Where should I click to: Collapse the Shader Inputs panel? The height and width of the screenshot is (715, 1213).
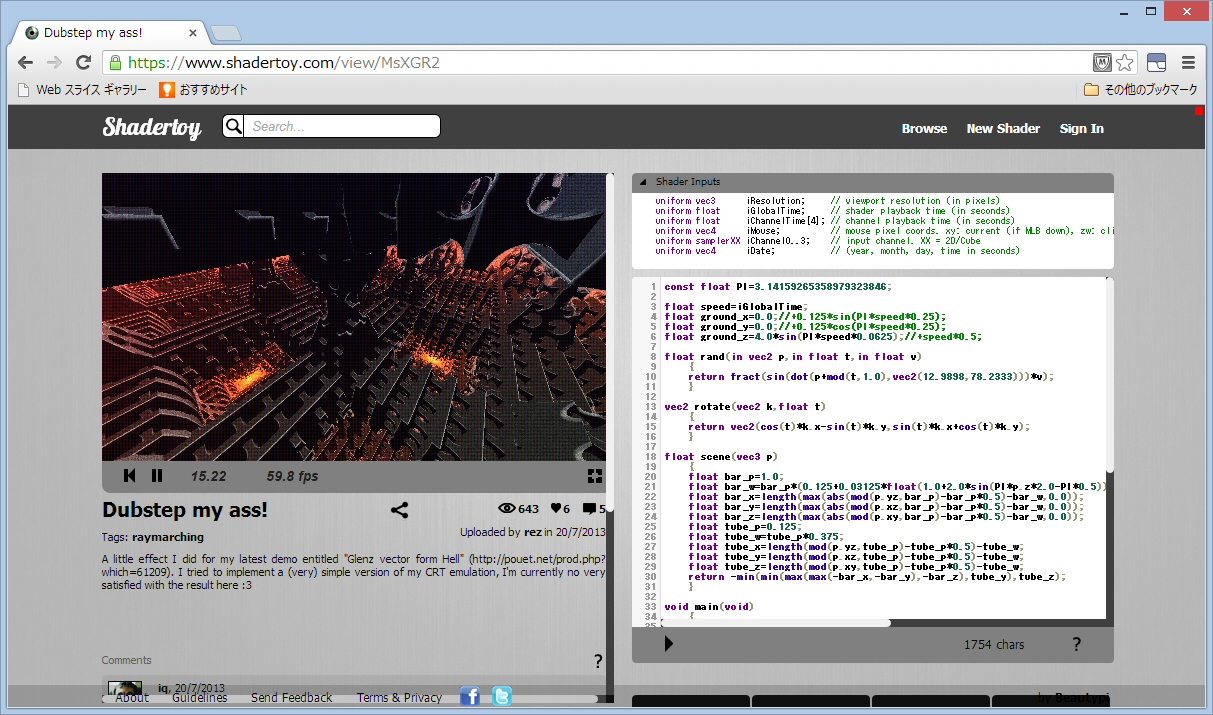pyautogui.click(x=643, y=182)
